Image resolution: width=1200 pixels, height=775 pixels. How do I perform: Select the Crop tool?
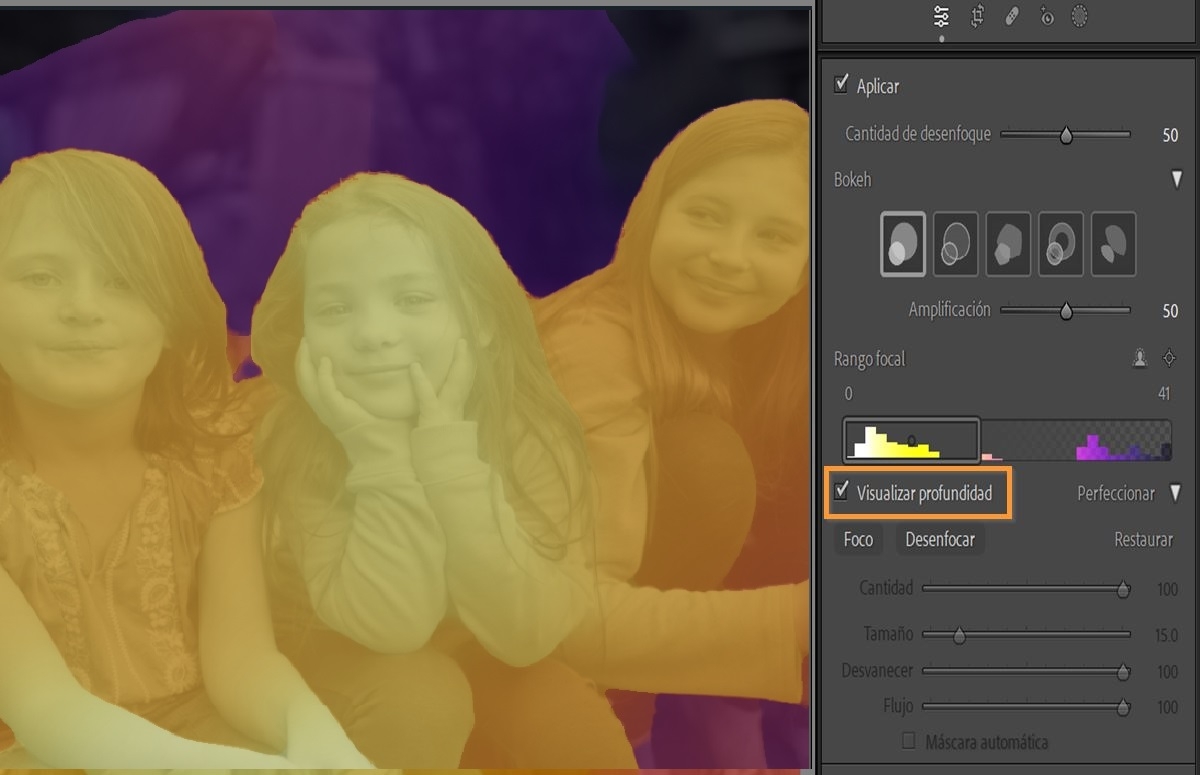point(976,16)
